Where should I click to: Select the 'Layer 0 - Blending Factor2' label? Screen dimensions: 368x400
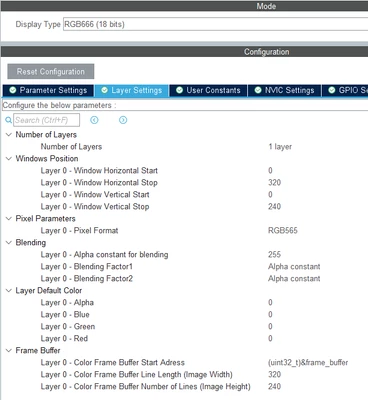87,279
